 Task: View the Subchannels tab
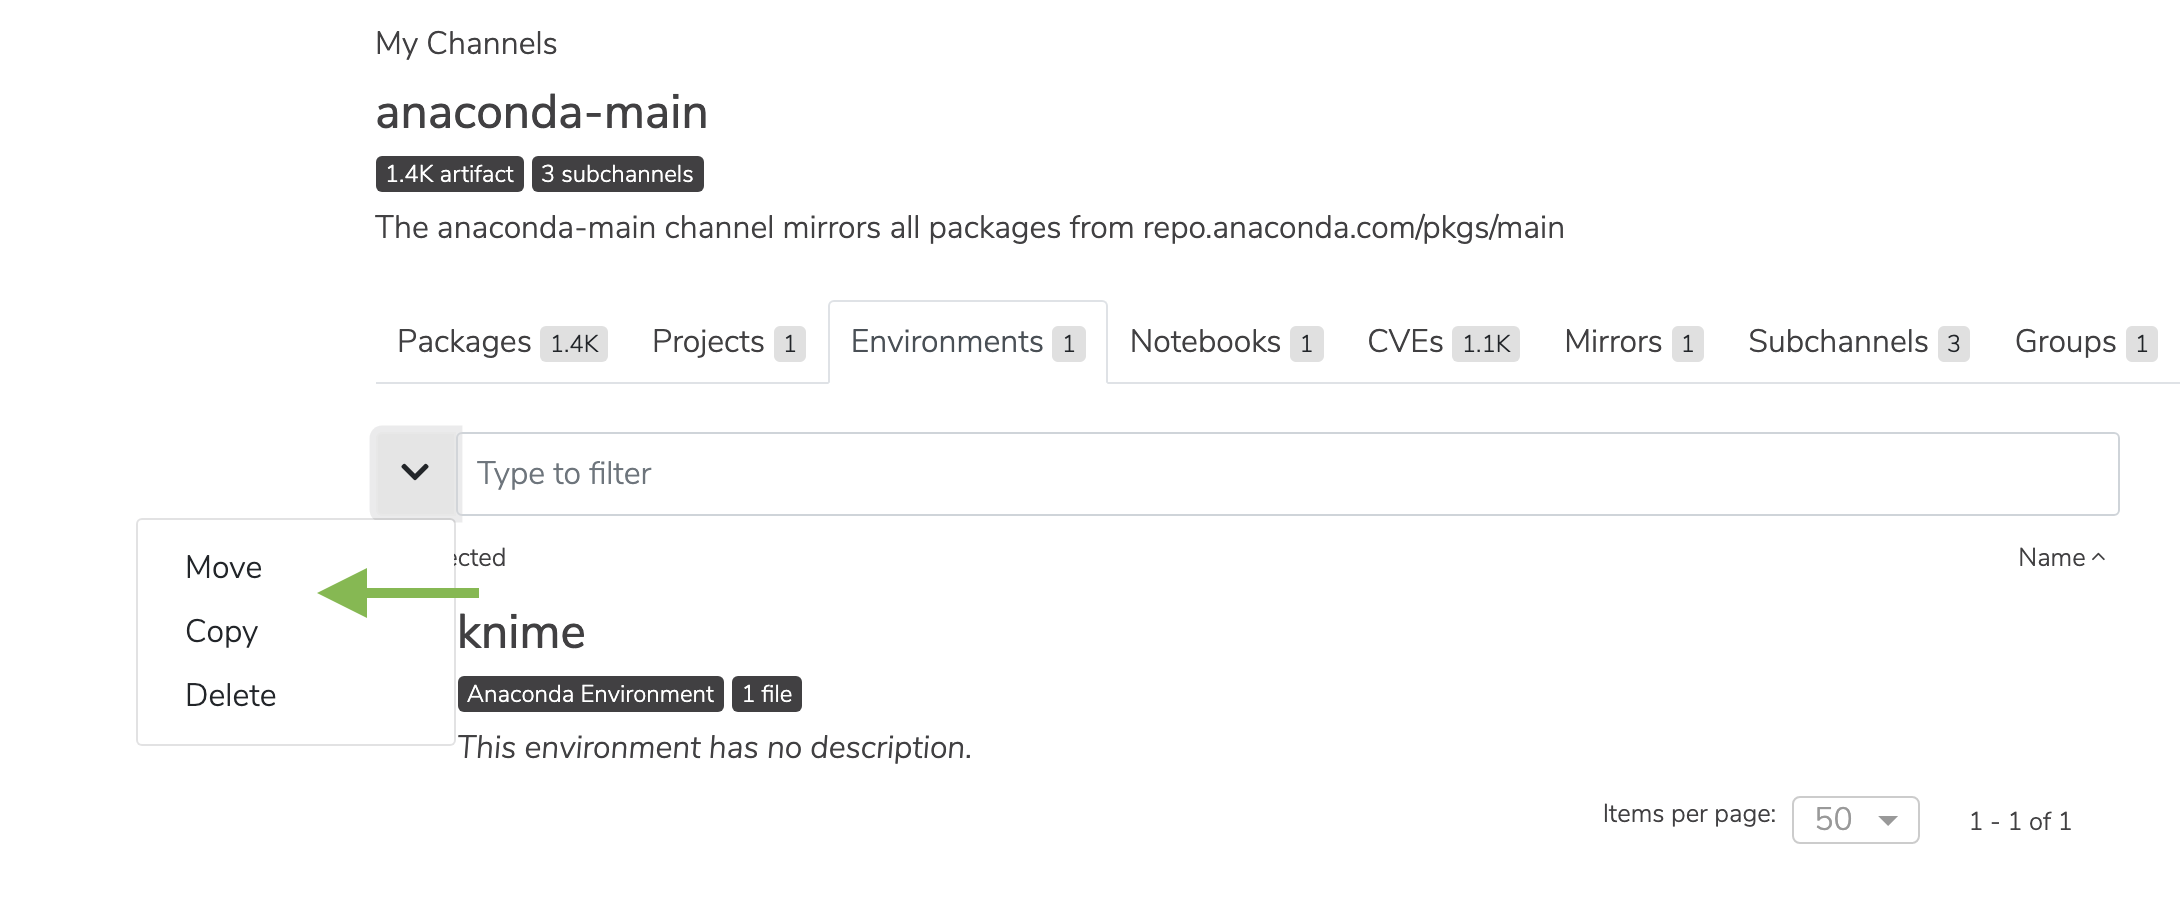pos(1858,342)
